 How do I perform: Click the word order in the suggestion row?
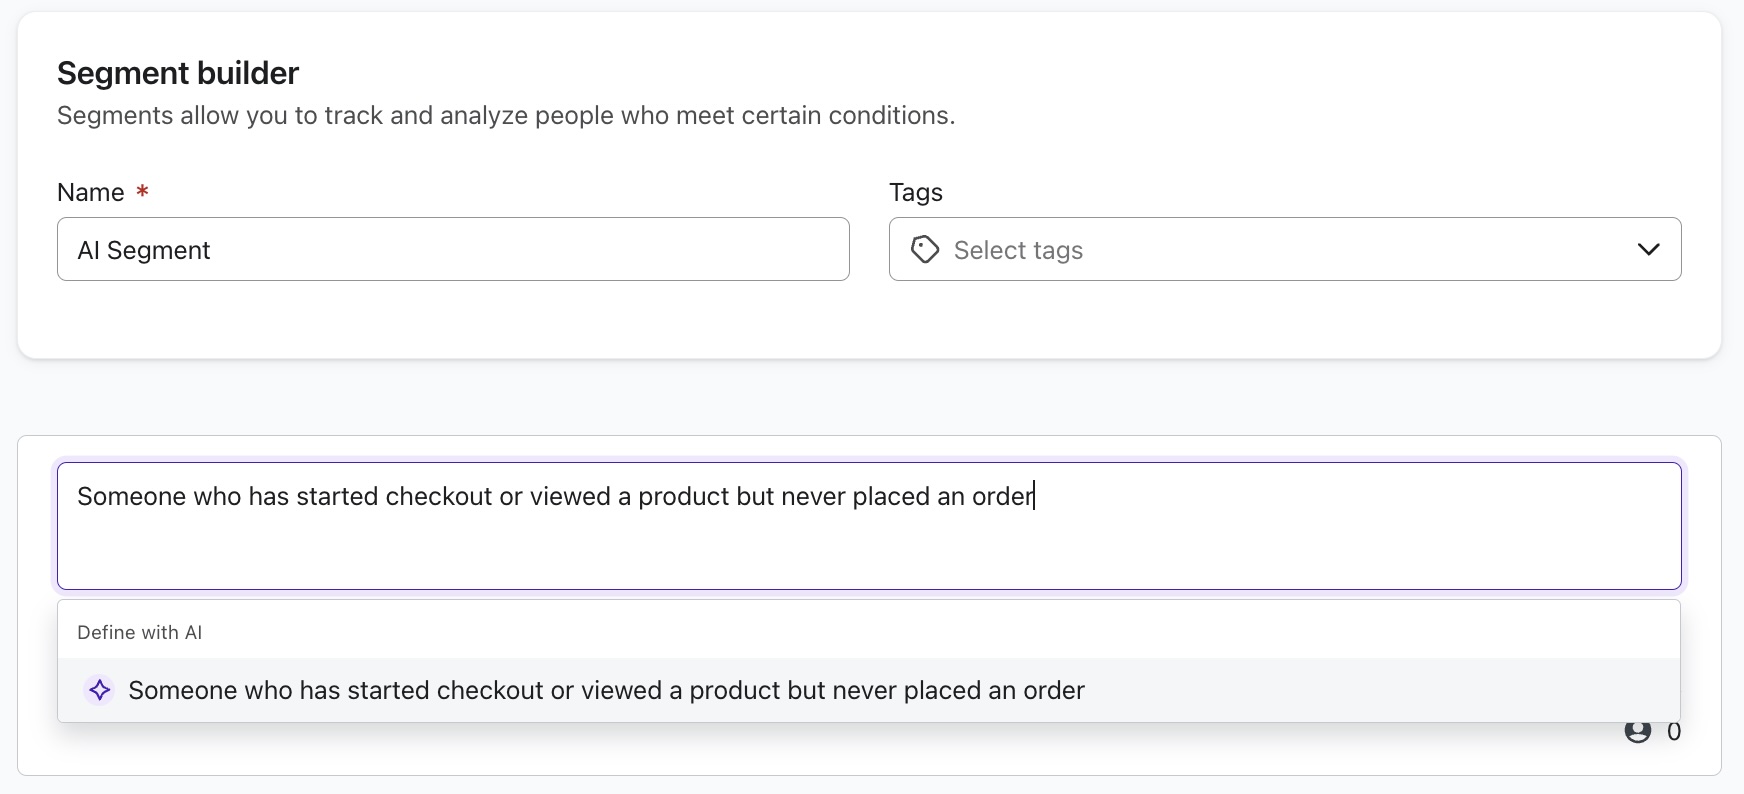1053,691
